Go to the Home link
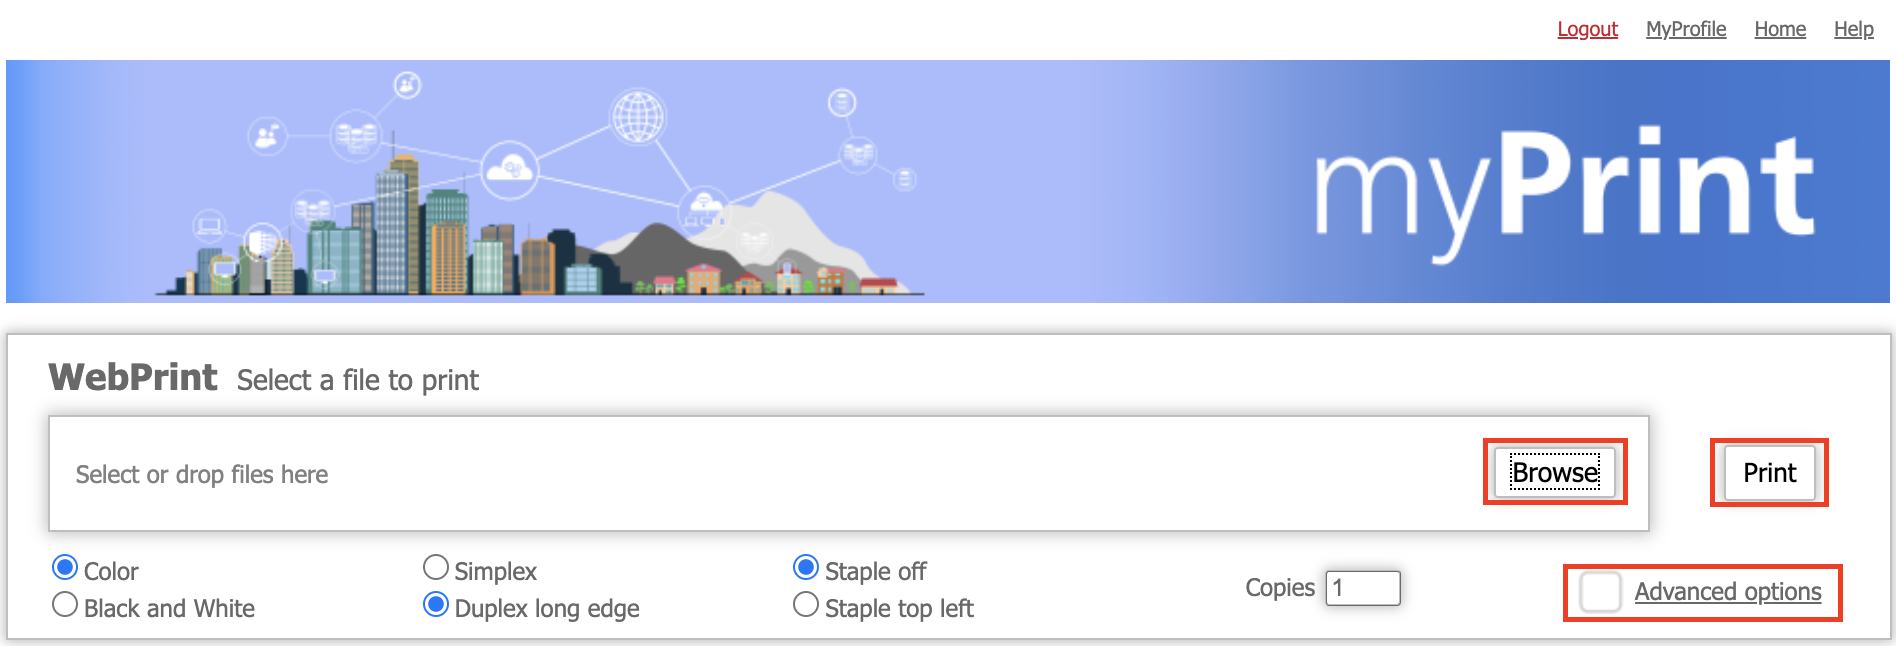The width and height of the screenshot is (1896, 646). tap(1780, 29)
